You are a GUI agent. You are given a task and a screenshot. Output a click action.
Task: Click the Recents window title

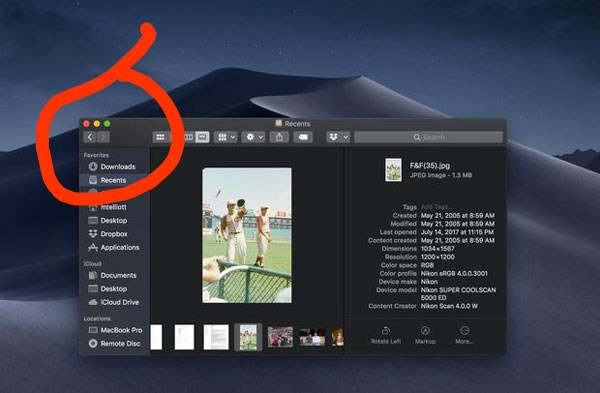coord(297,124)
